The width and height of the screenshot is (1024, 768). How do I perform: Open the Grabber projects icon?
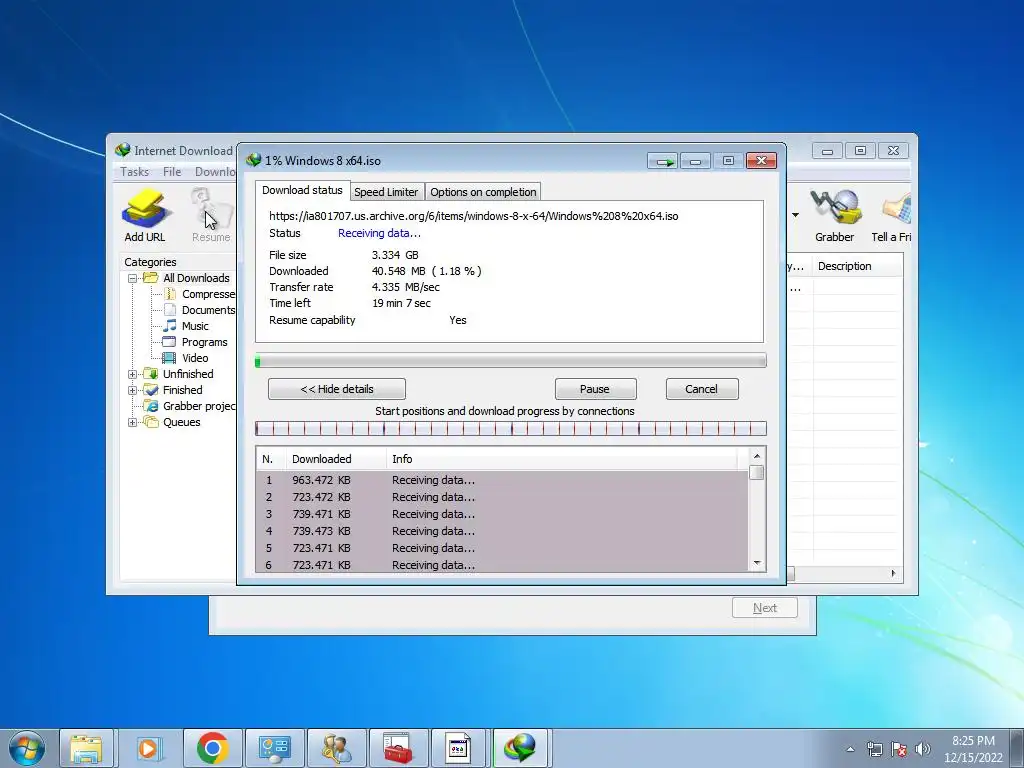click(151, 406)
